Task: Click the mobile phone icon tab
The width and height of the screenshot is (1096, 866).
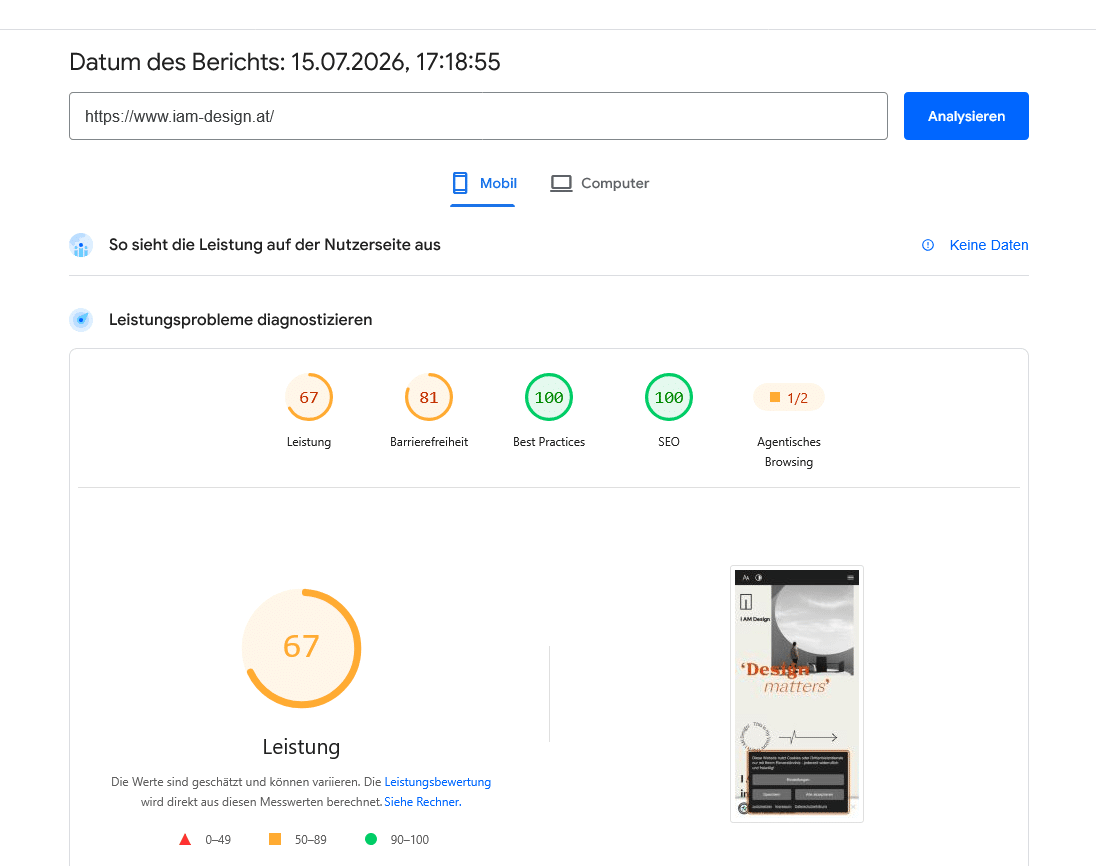Action: tap(460, 183)
